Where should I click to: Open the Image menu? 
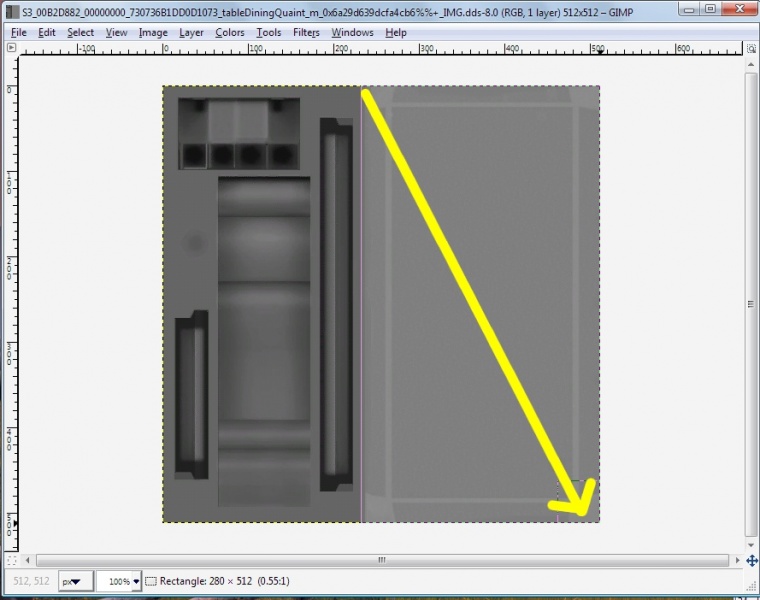(x=153, y=32)
